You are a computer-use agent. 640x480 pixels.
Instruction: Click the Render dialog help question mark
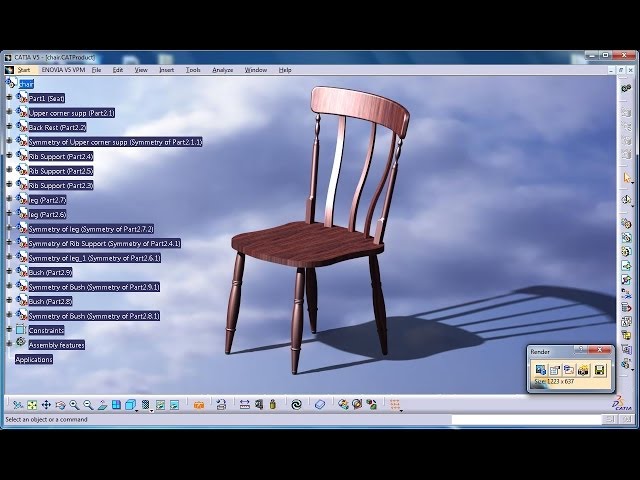(580, 350)
